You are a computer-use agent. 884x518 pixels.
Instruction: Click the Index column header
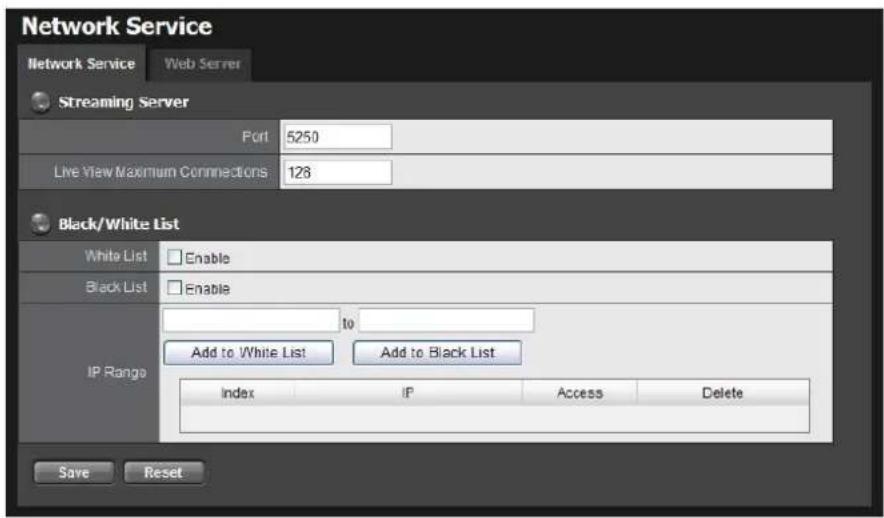point(237,393)
